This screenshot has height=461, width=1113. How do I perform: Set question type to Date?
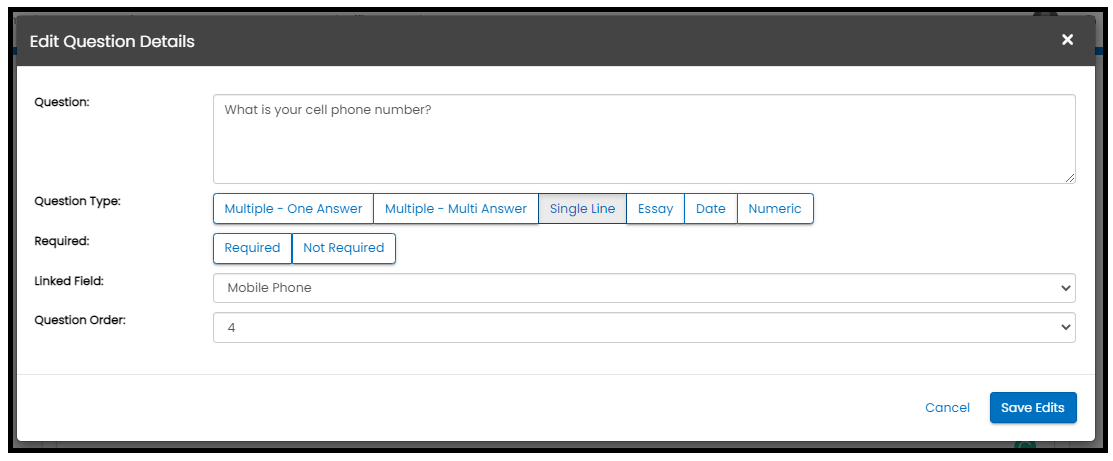(710, 209)
